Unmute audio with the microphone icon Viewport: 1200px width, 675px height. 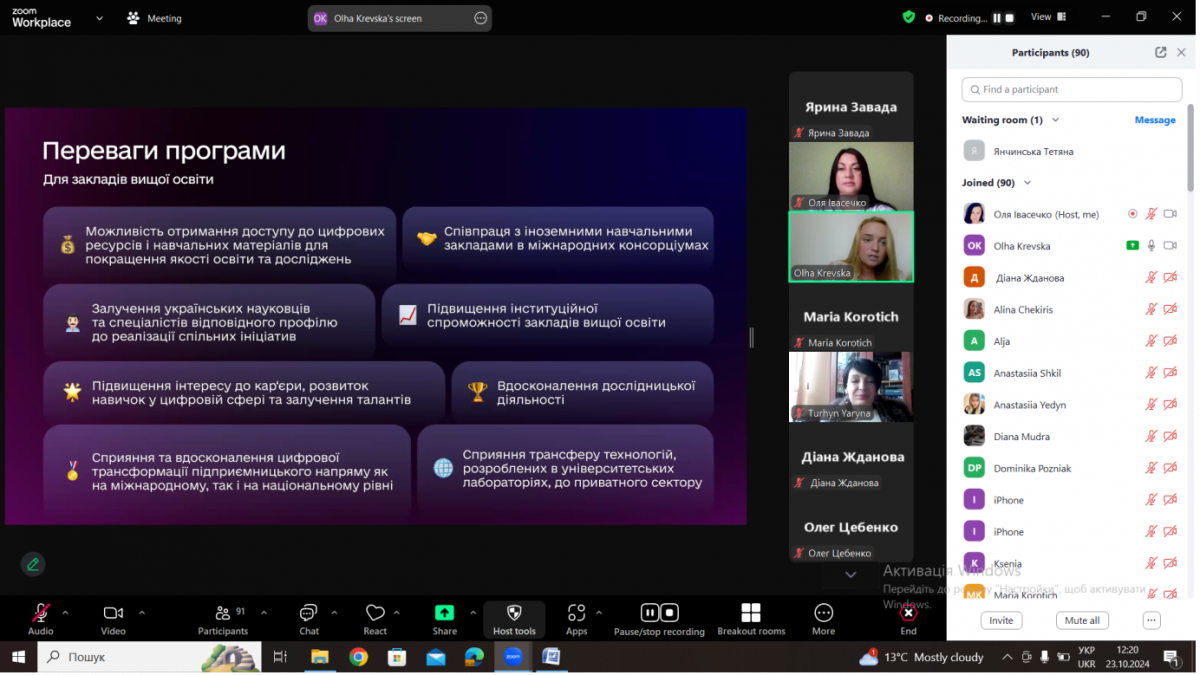click(x=41, y=613)
